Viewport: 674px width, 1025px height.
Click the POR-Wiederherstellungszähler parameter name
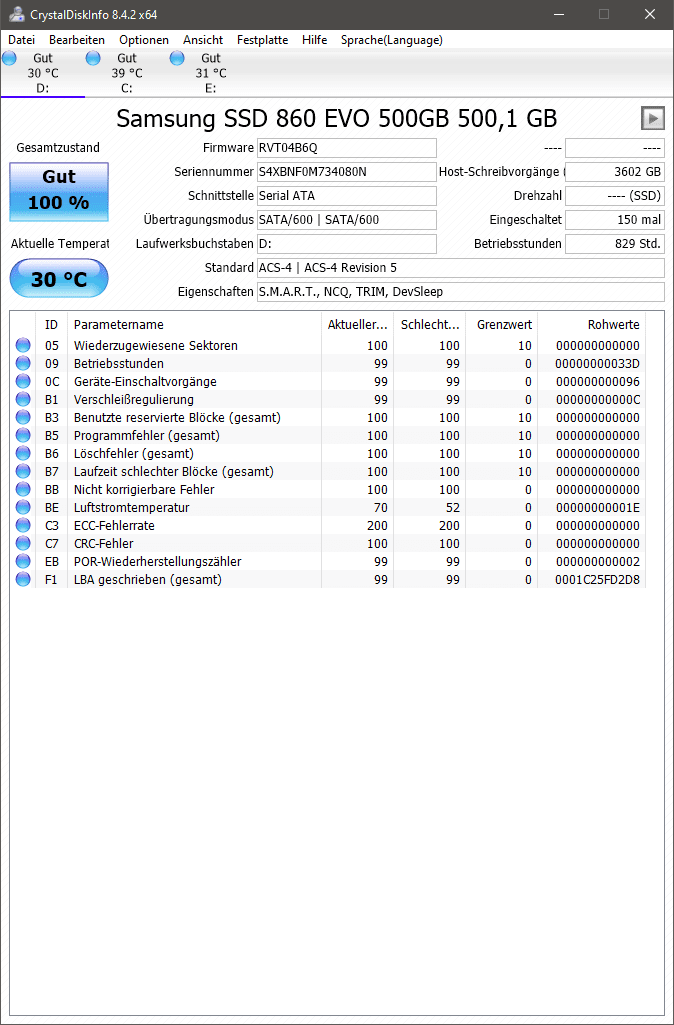click(158, 561)
